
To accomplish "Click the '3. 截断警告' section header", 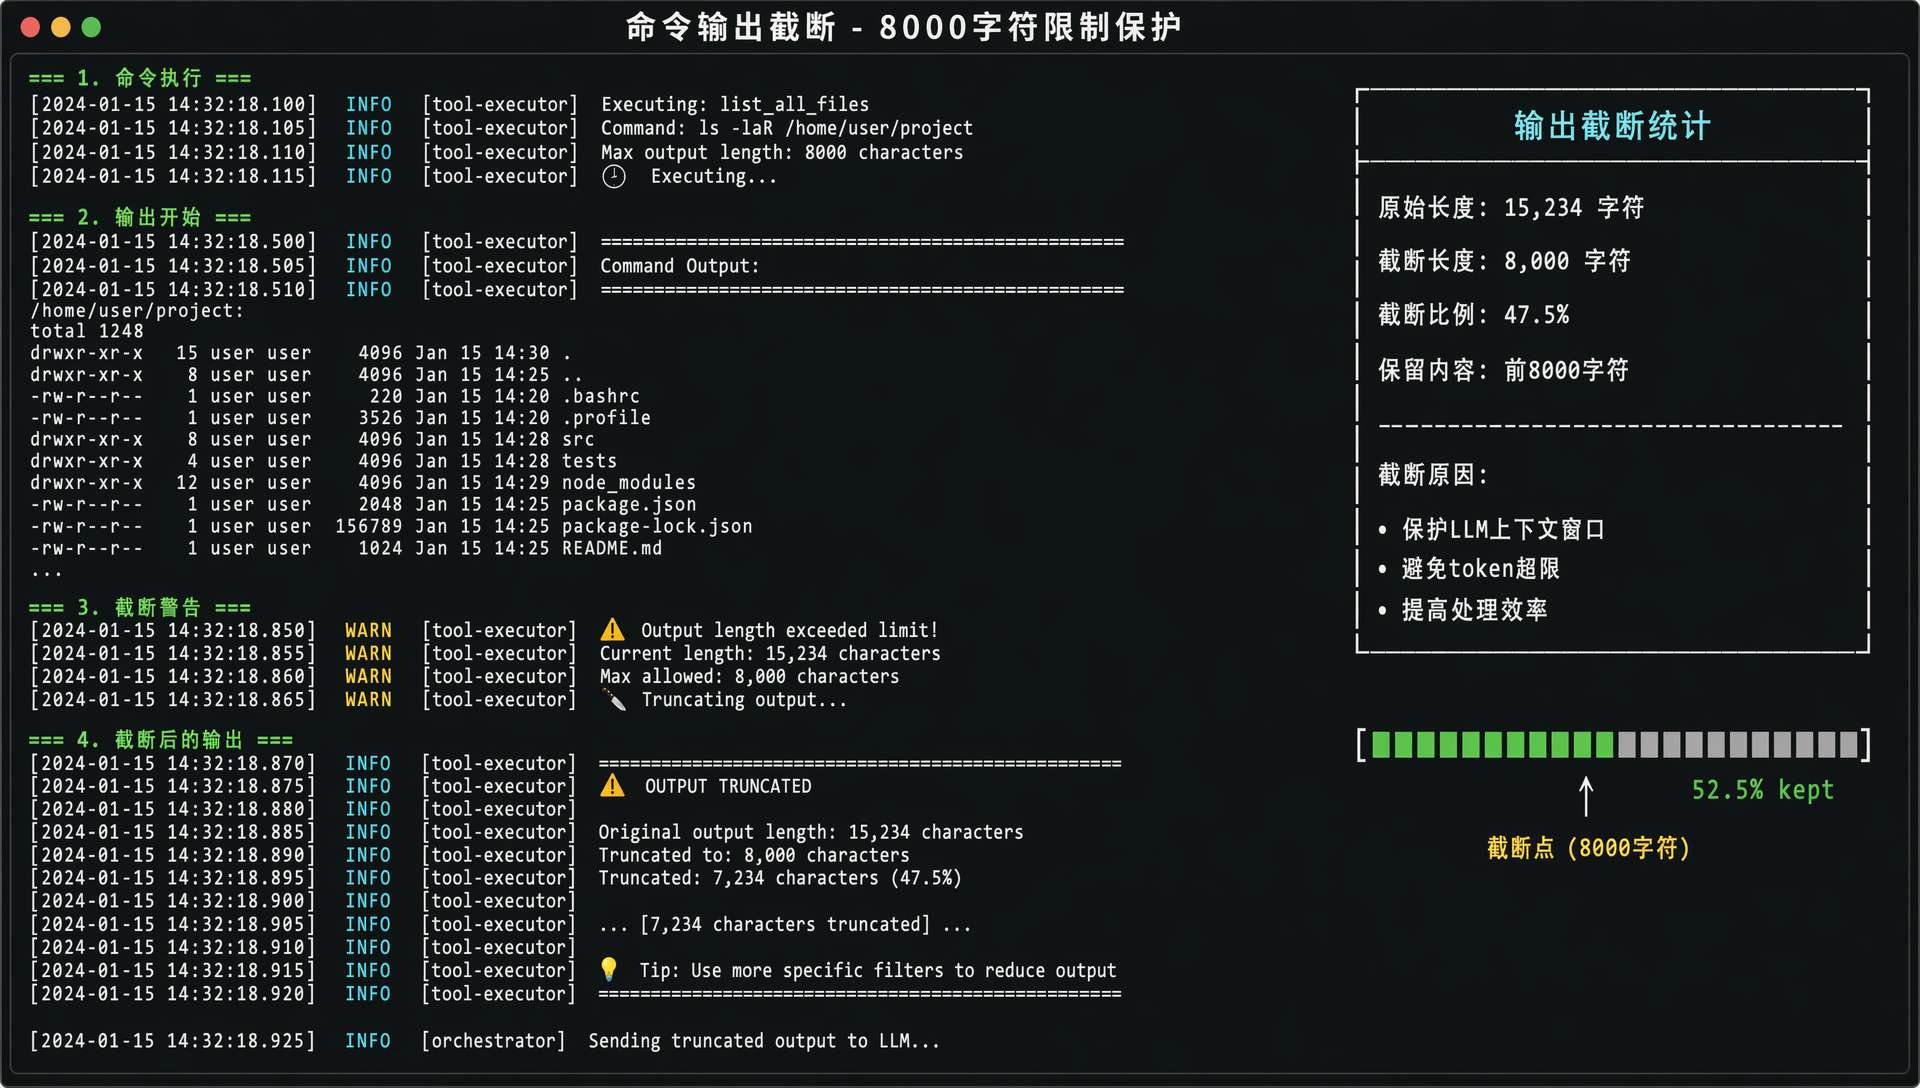I will pyautogui.click(x=140, y=607).
